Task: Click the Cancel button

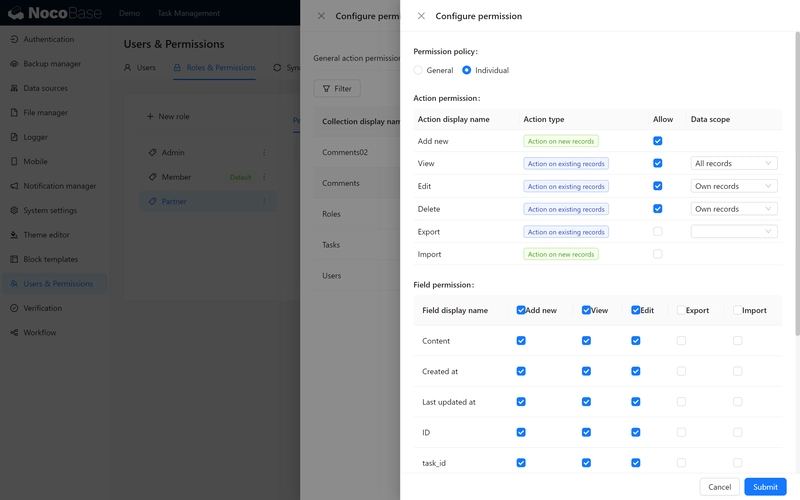Action: pos(719,487)
